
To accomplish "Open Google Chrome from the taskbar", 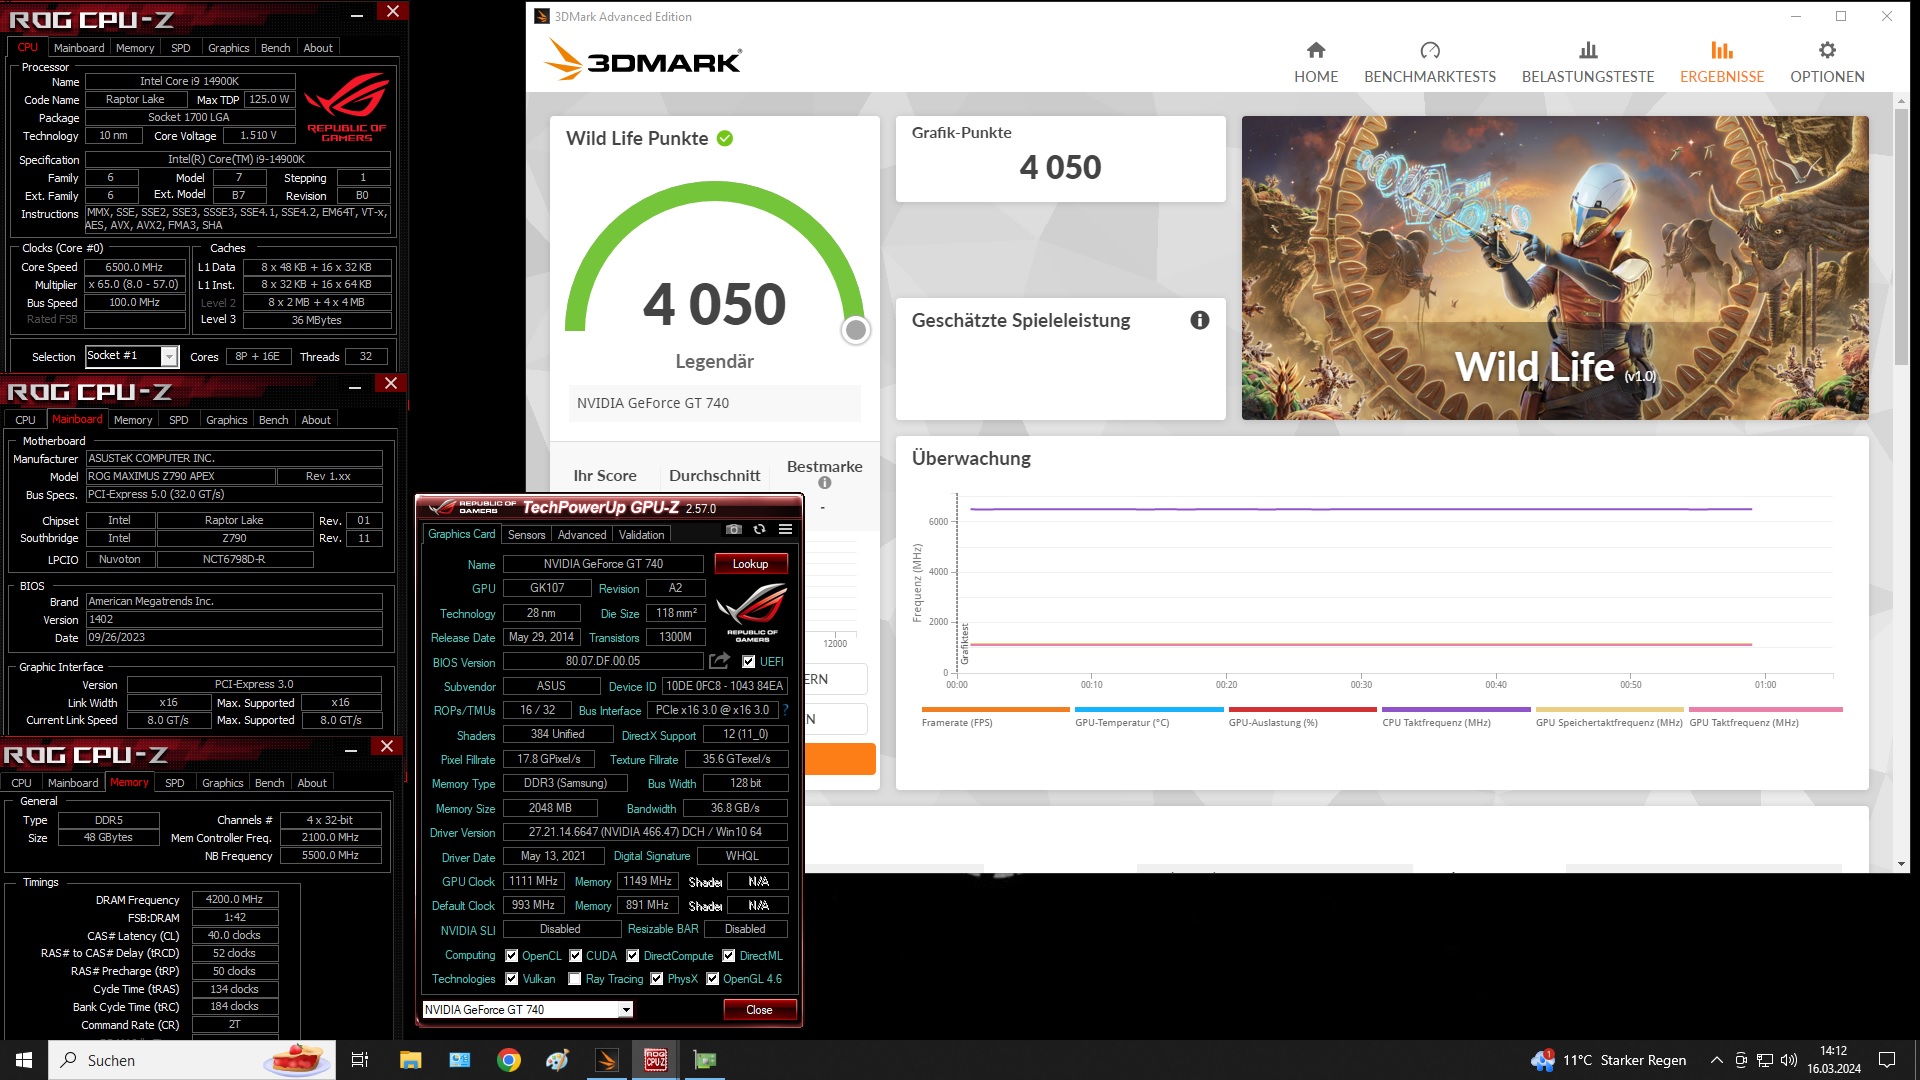I will click(x=509, y=1060).
